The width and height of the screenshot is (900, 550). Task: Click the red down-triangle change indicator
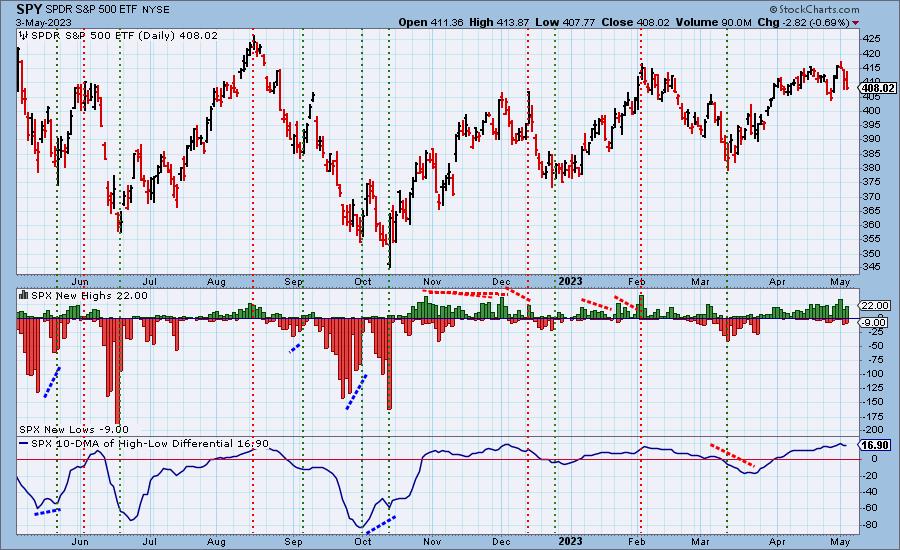tap(856, 23)
